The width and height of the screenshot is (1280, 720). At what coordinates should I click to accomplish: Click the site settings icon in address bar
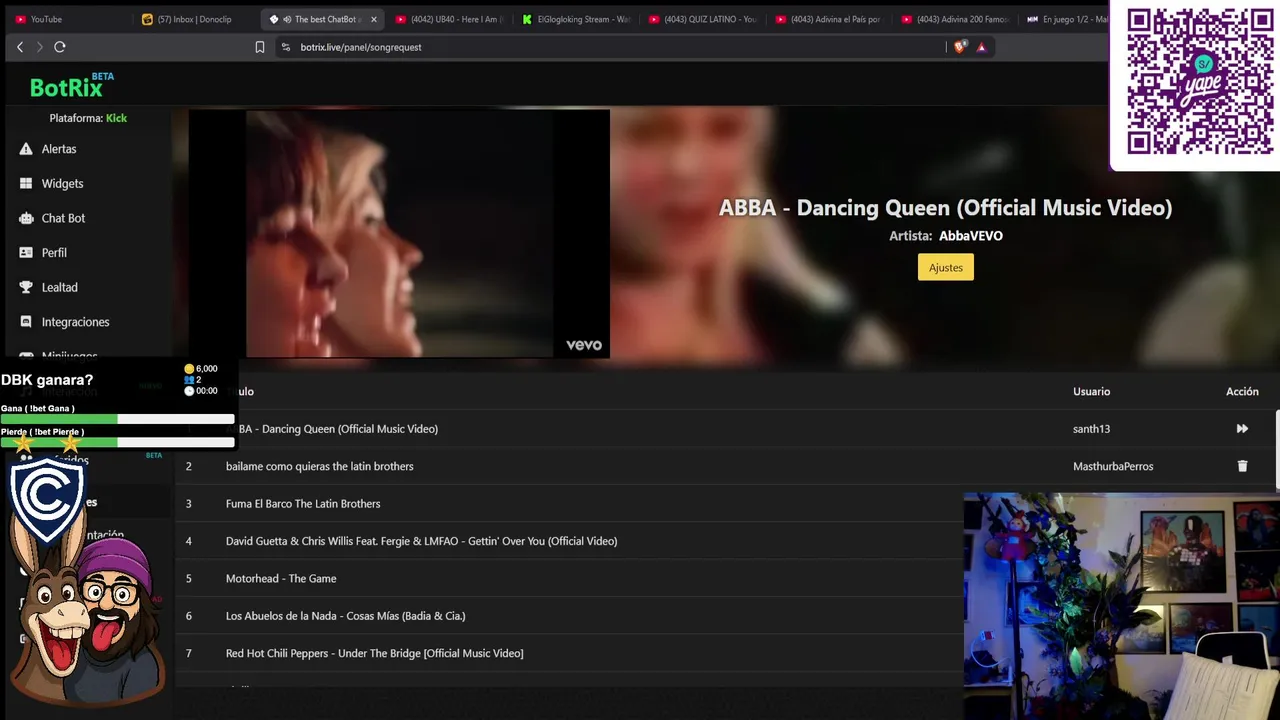[286, 47]
